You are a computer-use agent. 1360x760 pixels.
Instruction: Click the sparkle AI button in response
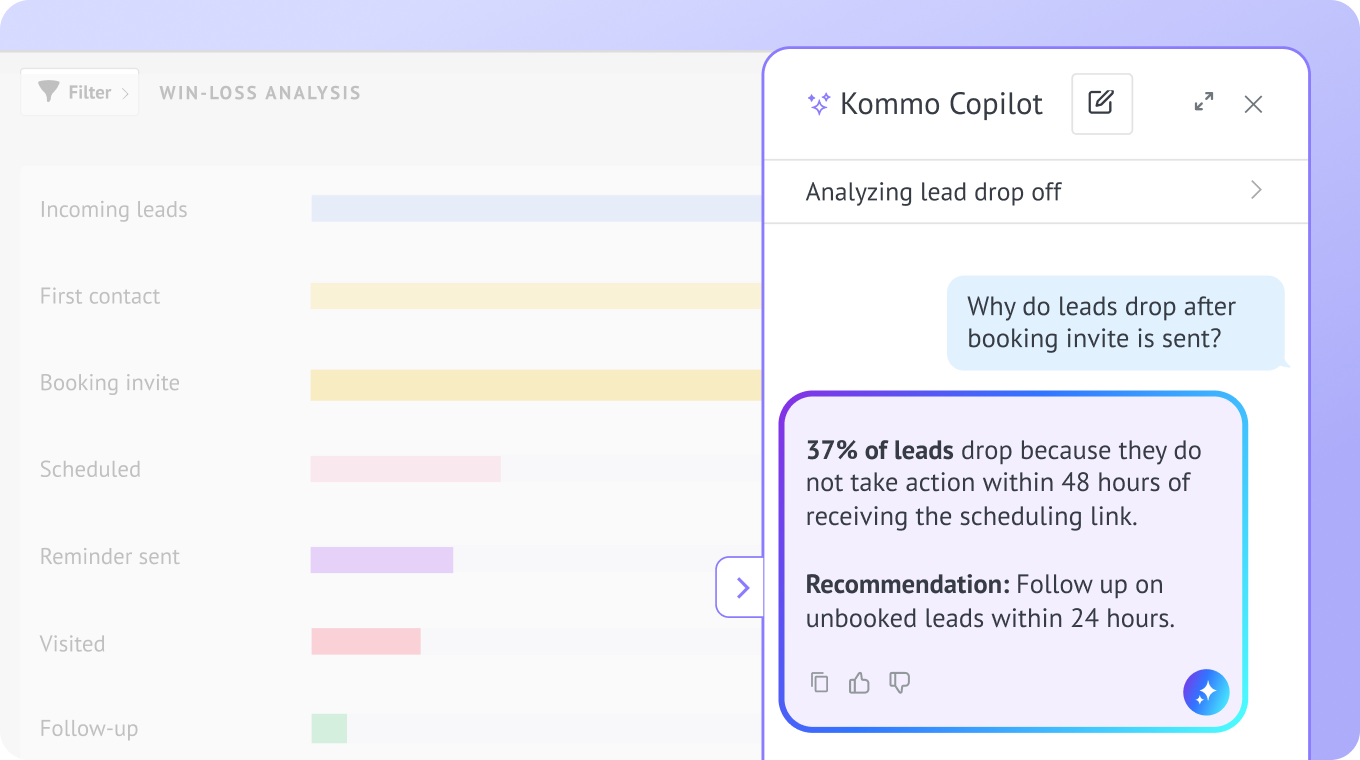pos(1206,692)
